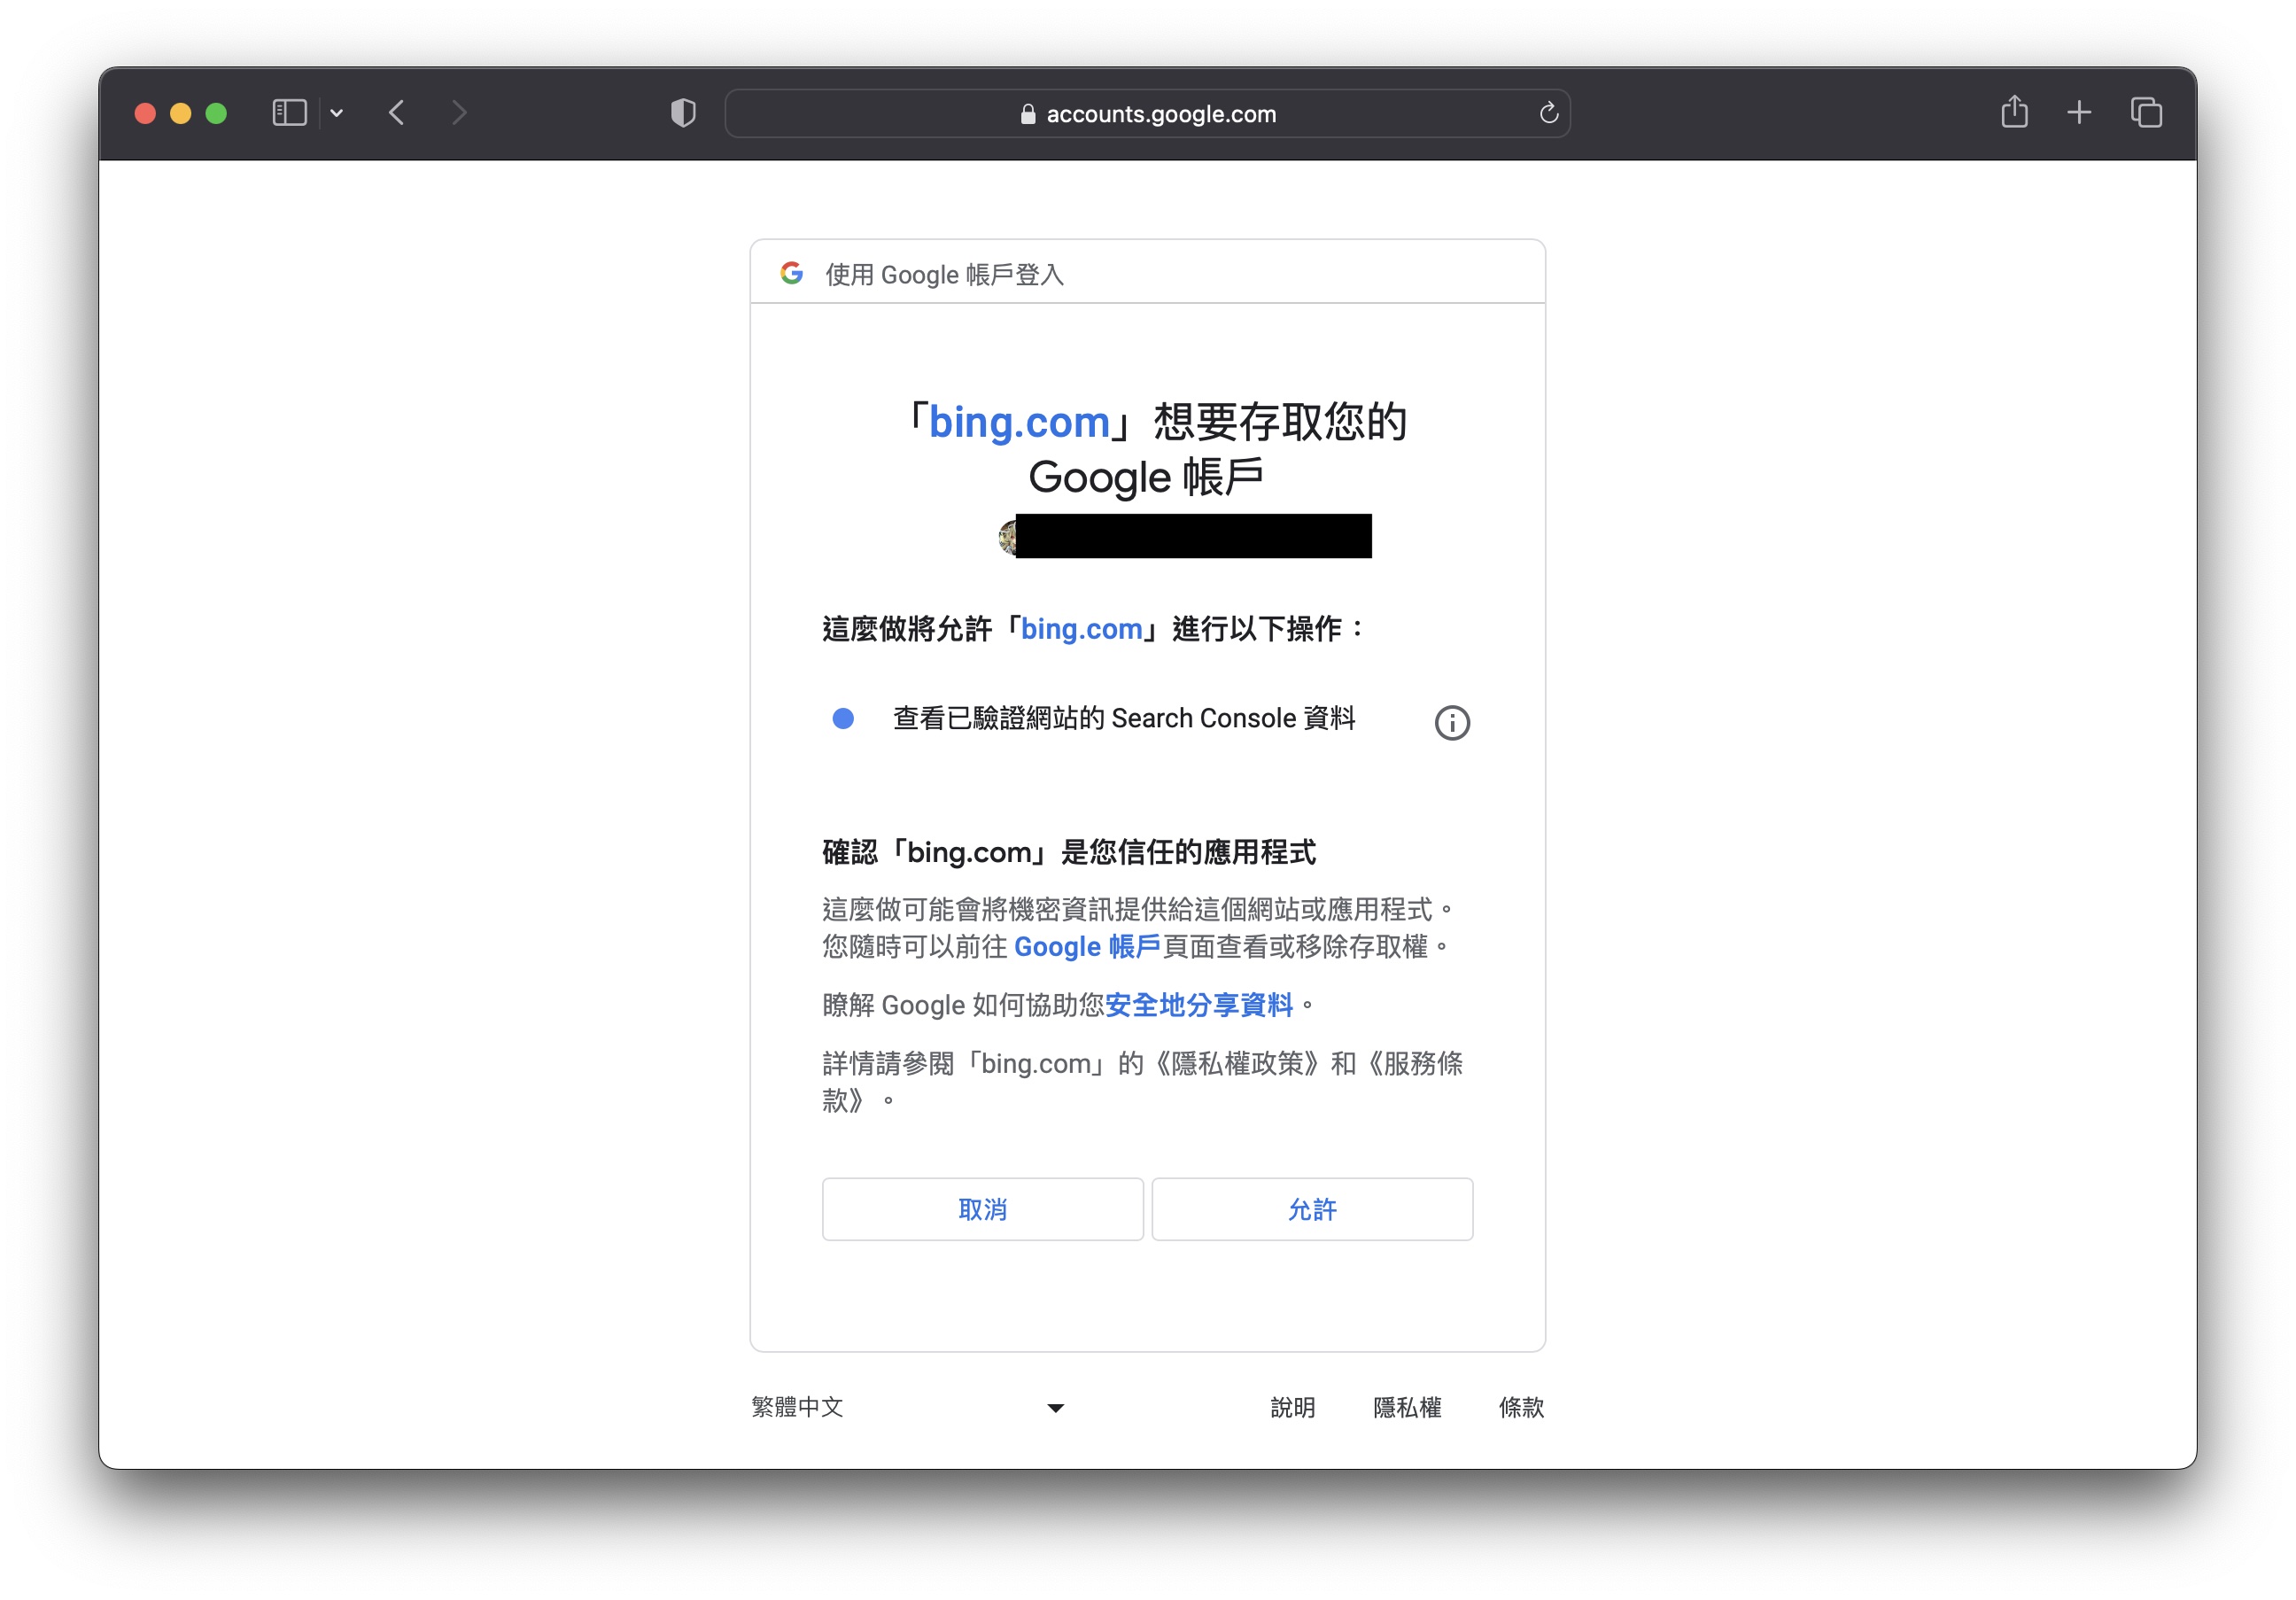
Task: Open the privacy report shield icon
Action: coord(683,113)
